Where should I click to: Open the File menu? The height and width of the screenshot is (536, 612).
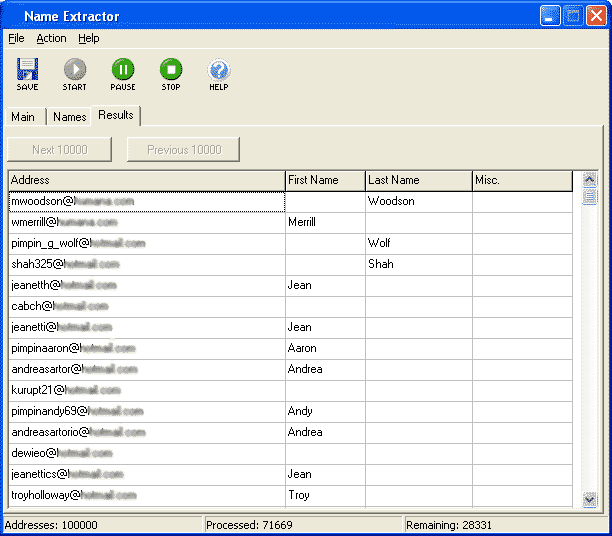16,38
